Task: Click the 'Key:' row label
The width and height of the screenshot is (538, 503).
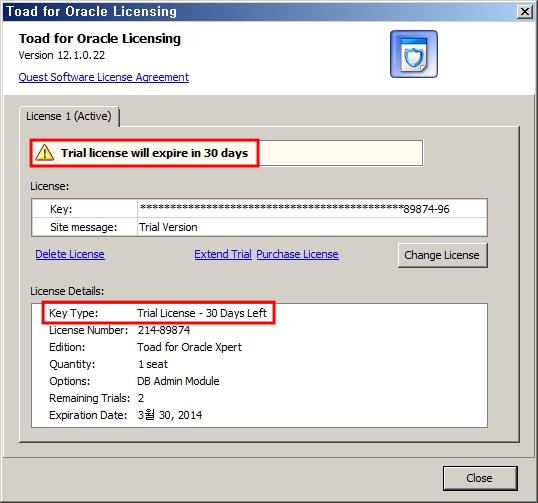Action: pos(61,209)
